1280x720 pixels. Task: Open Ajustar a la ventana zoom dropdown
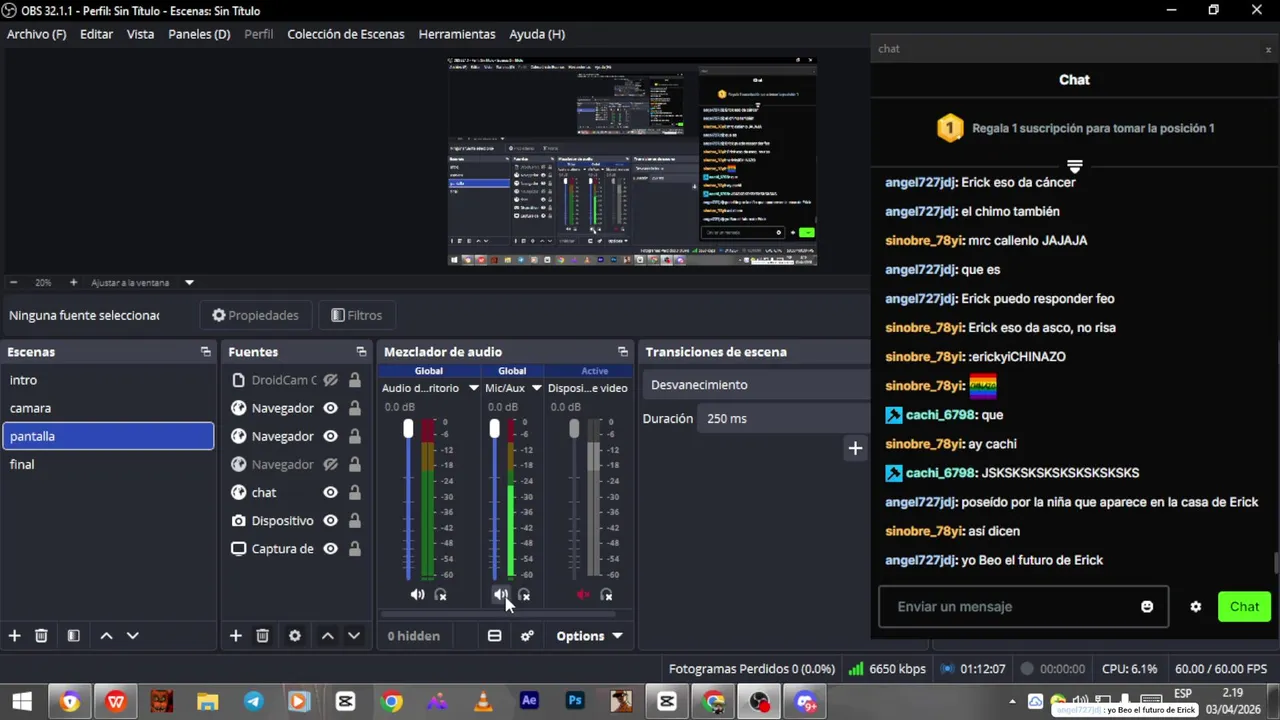189,283
